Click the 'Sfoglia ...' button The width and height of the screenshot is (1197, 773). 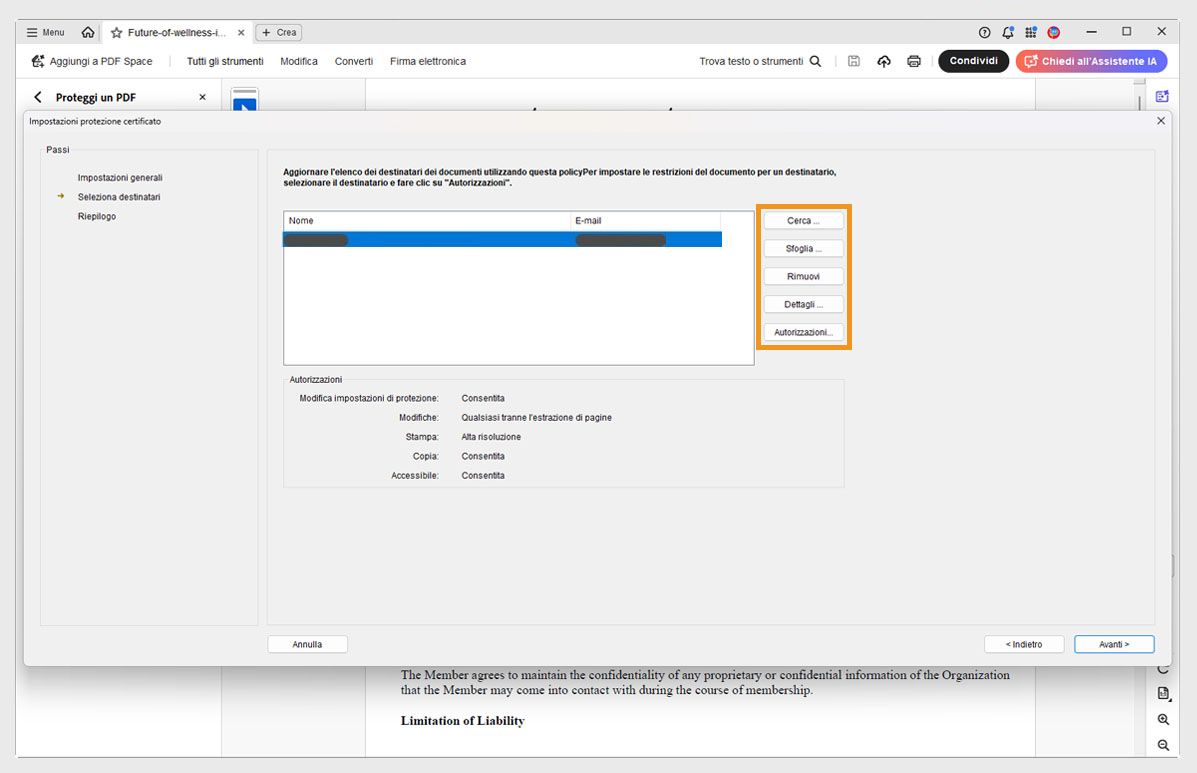pyautogui.click(x=803, y=248)
